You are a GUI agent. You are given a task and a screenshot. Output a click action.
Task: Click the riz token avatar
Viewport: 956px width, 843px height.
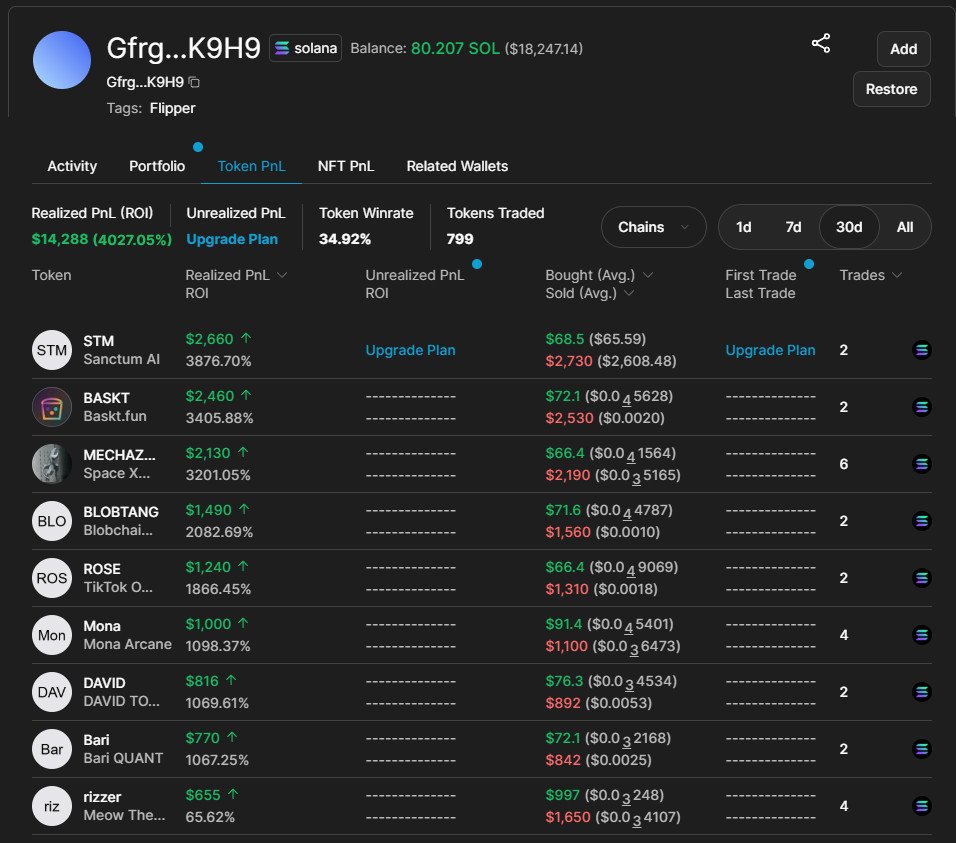[52, 806]
